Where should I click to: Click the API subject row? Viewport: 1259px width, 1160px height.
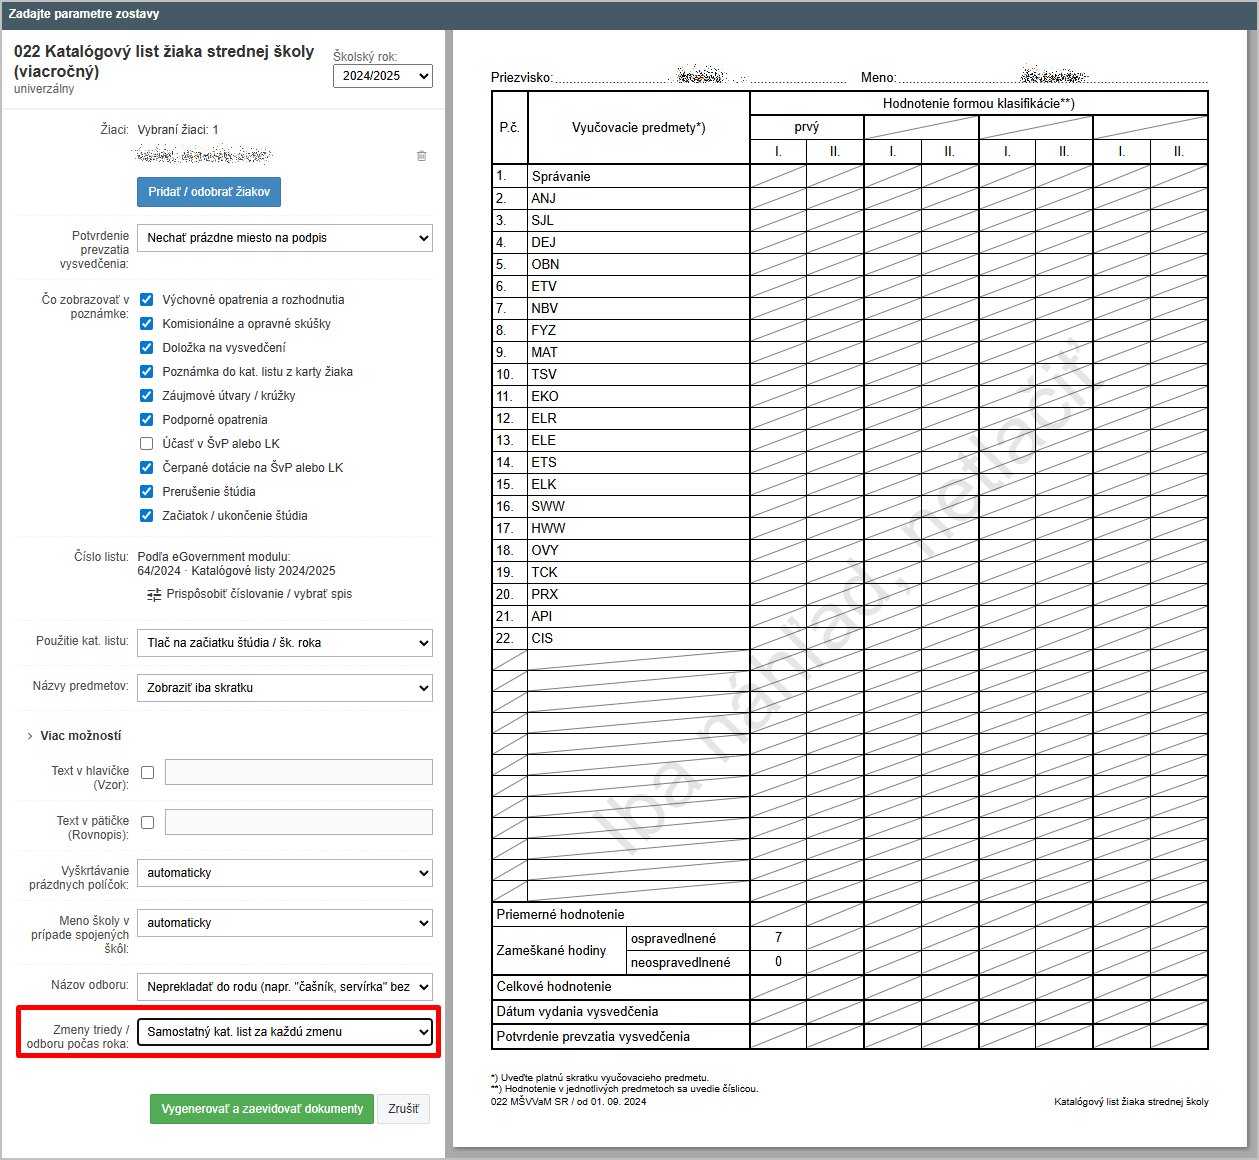850,616
